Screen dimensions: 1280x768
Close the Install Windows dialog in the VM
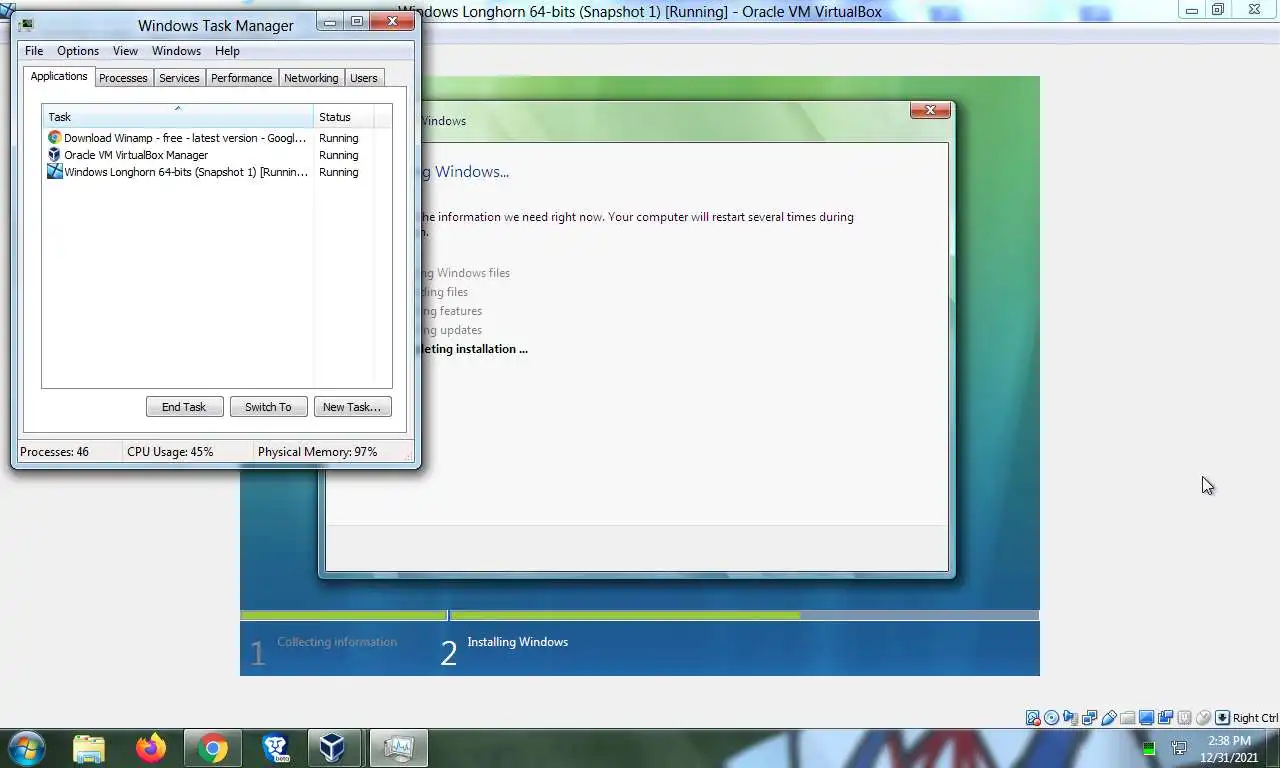(930, 110)
